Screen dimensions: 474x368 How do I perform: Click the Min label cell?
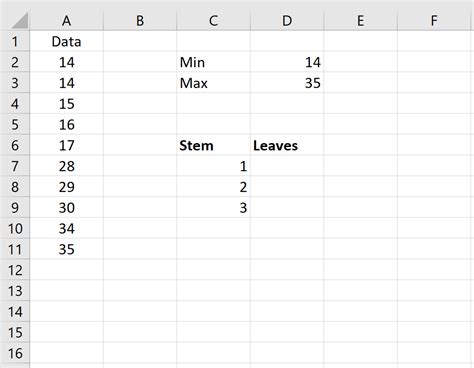pos(213,62)
